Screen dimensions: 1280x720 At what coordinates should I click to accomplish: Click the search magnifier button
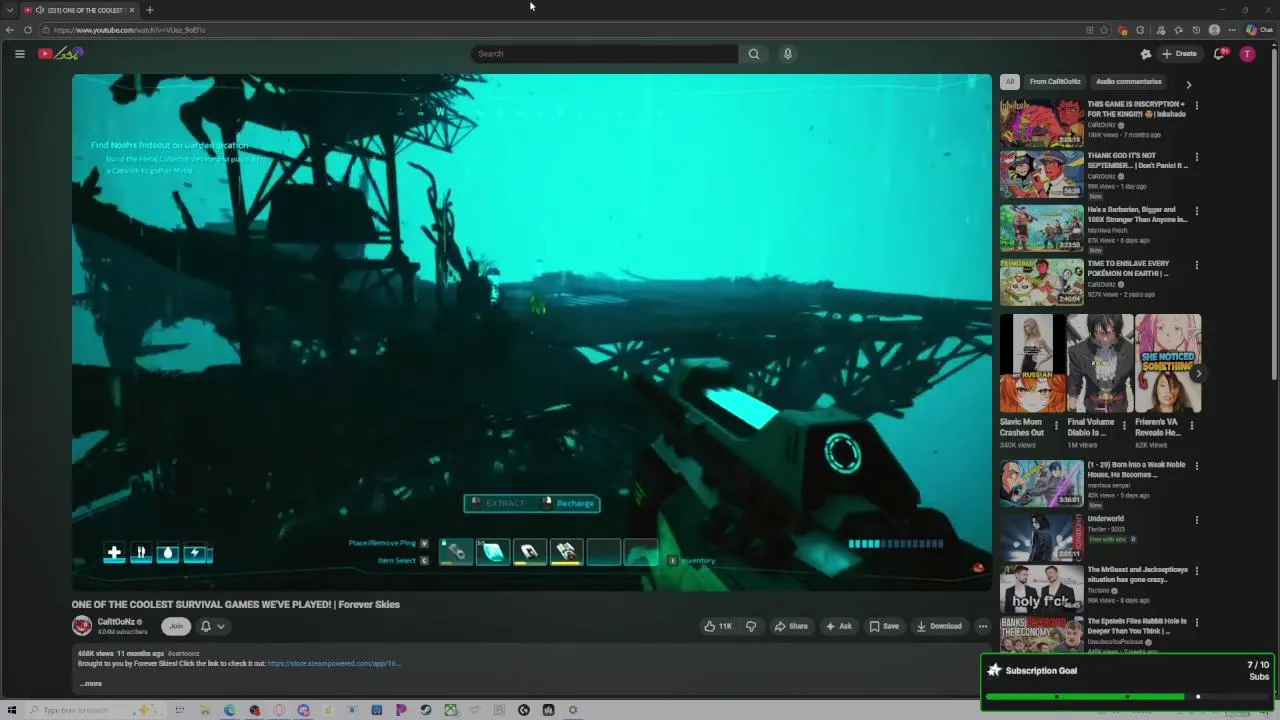(x=753, y=54)
